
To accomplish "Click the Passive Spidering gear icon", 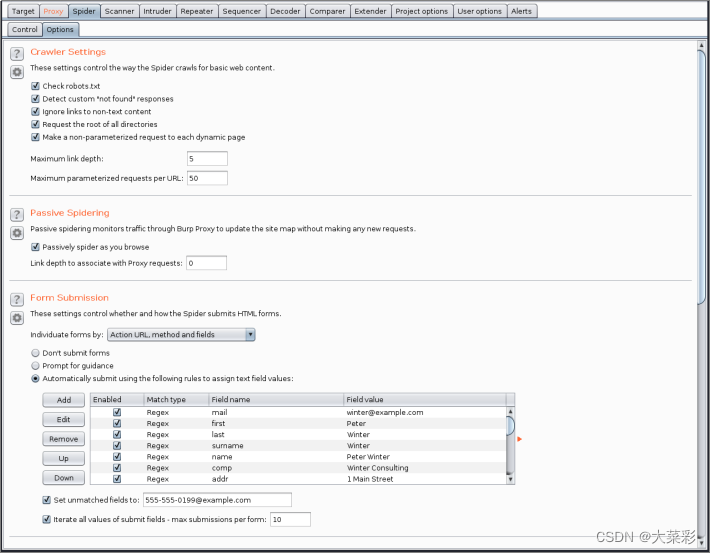I will coord(17,233).
